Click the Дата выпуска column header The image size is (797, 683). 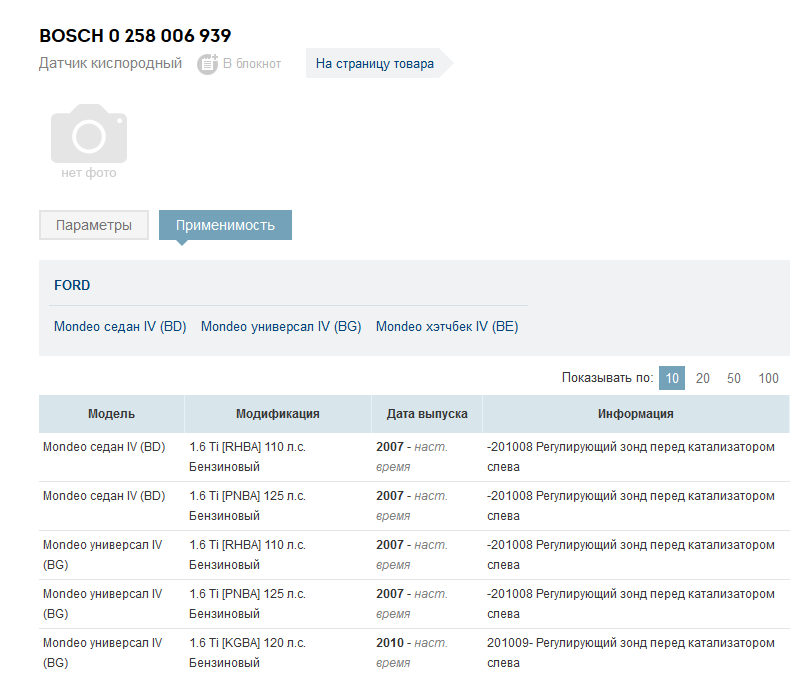[x=427, y=414]
